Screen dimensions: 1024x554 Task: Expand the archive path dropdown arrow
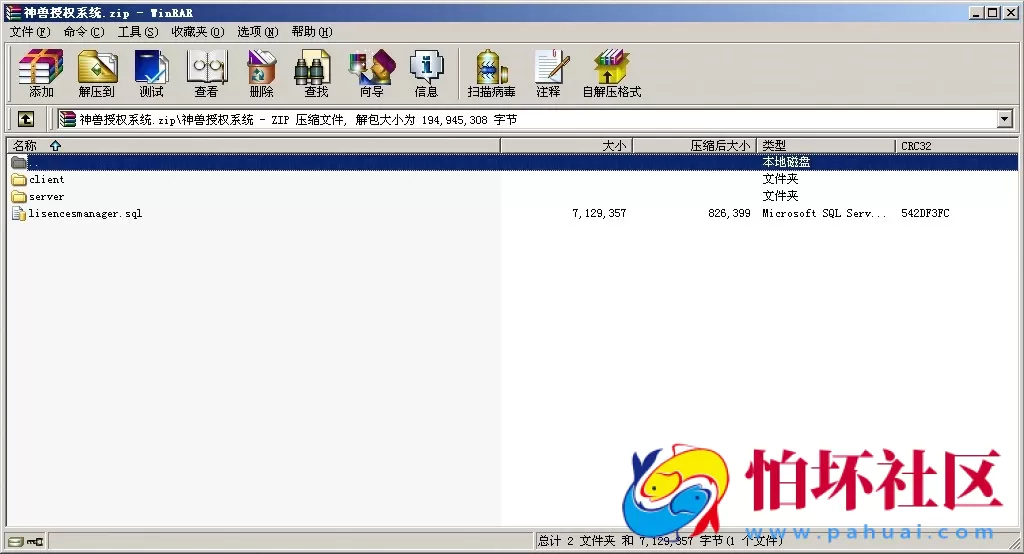(1005, 119)
